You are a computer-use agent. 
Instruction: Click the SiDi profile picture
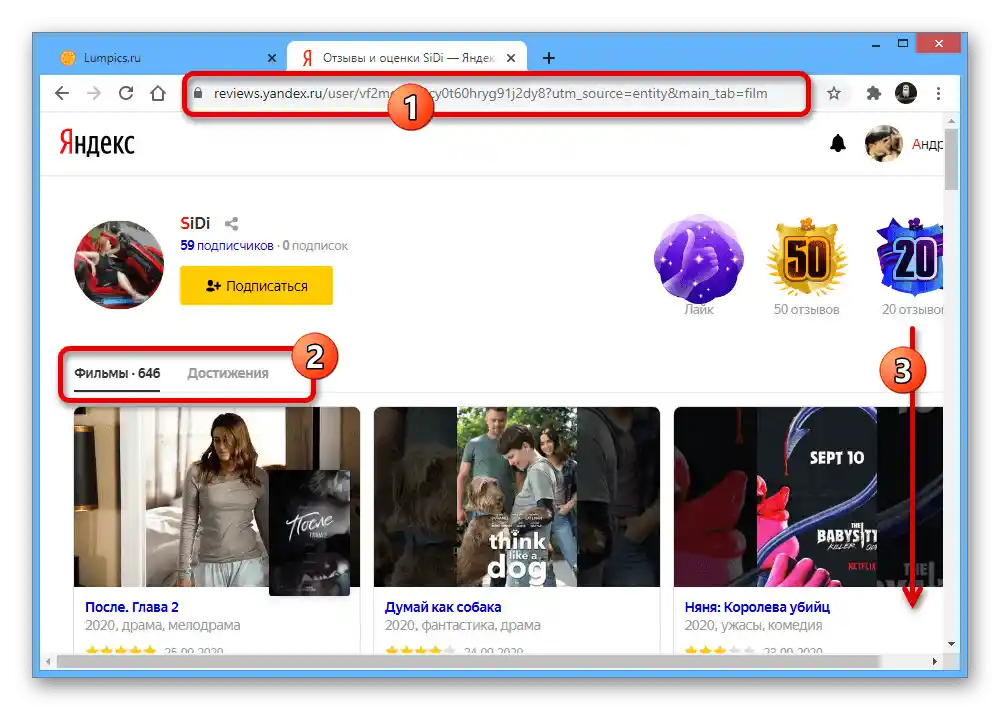[119, 265]
